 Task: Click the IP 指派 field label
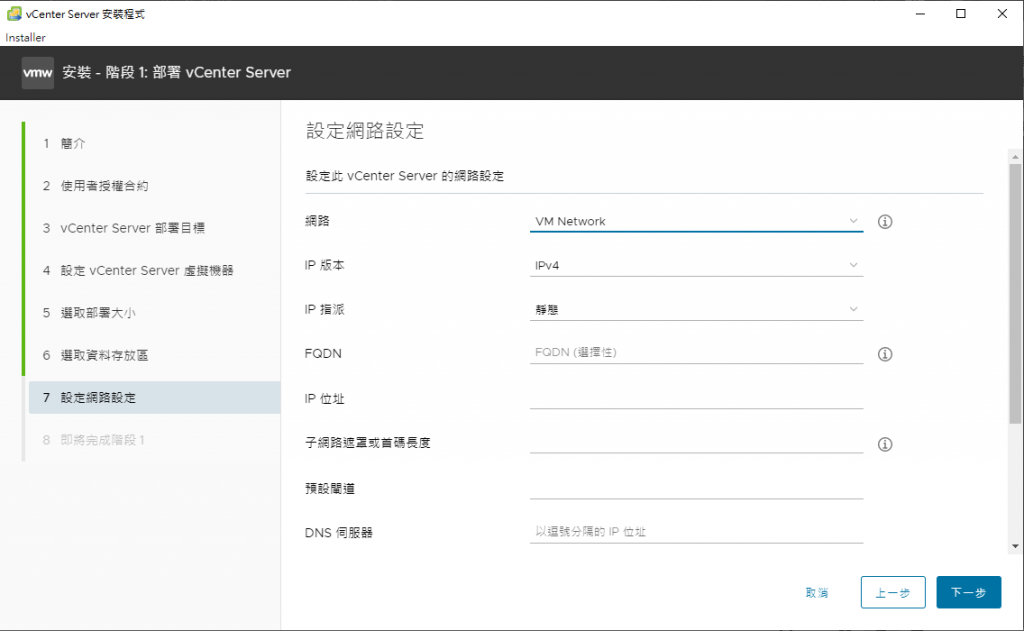coord(325,310)
